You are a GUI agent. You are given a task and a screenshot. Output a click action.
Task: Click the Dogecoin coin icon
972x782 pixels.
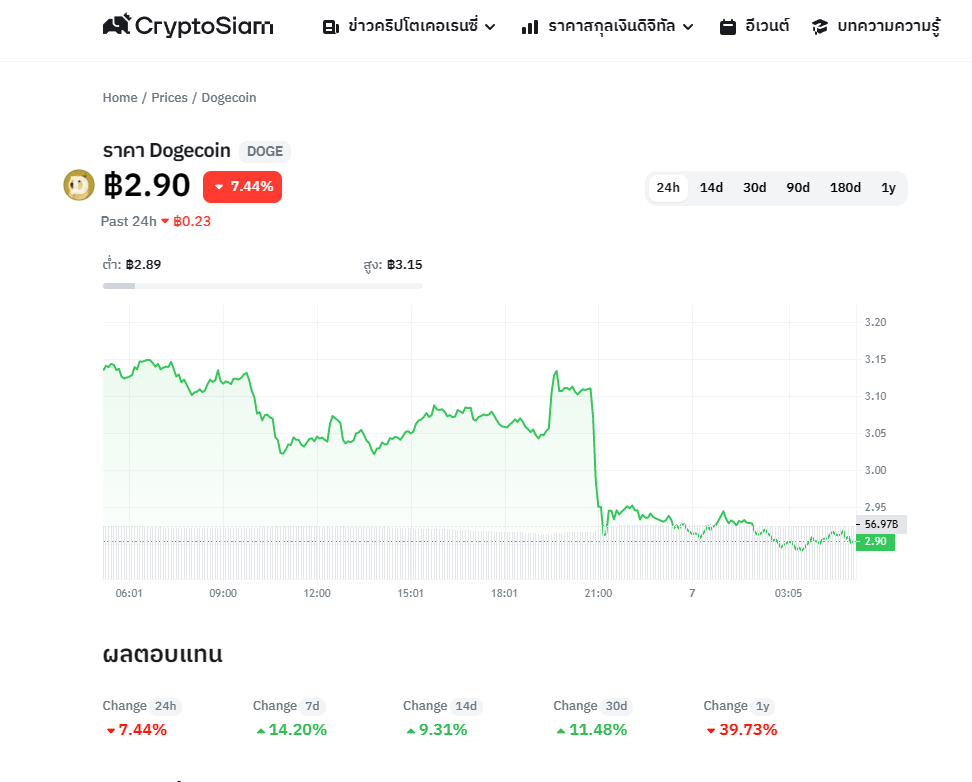coord(79,185)
